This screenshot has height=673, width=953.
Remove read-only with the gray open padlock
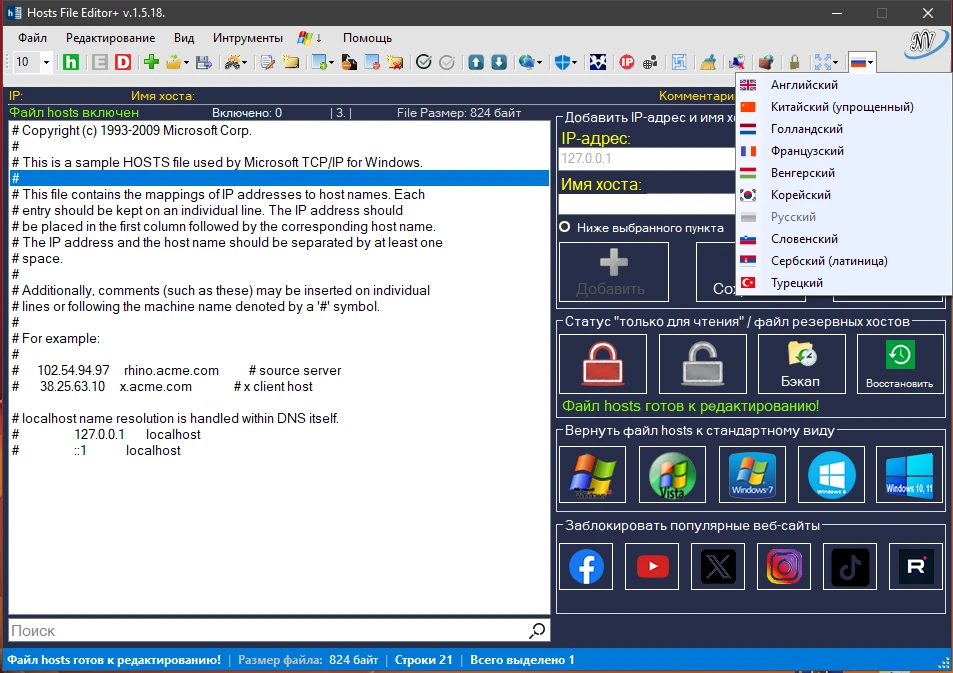click(702, 364)
